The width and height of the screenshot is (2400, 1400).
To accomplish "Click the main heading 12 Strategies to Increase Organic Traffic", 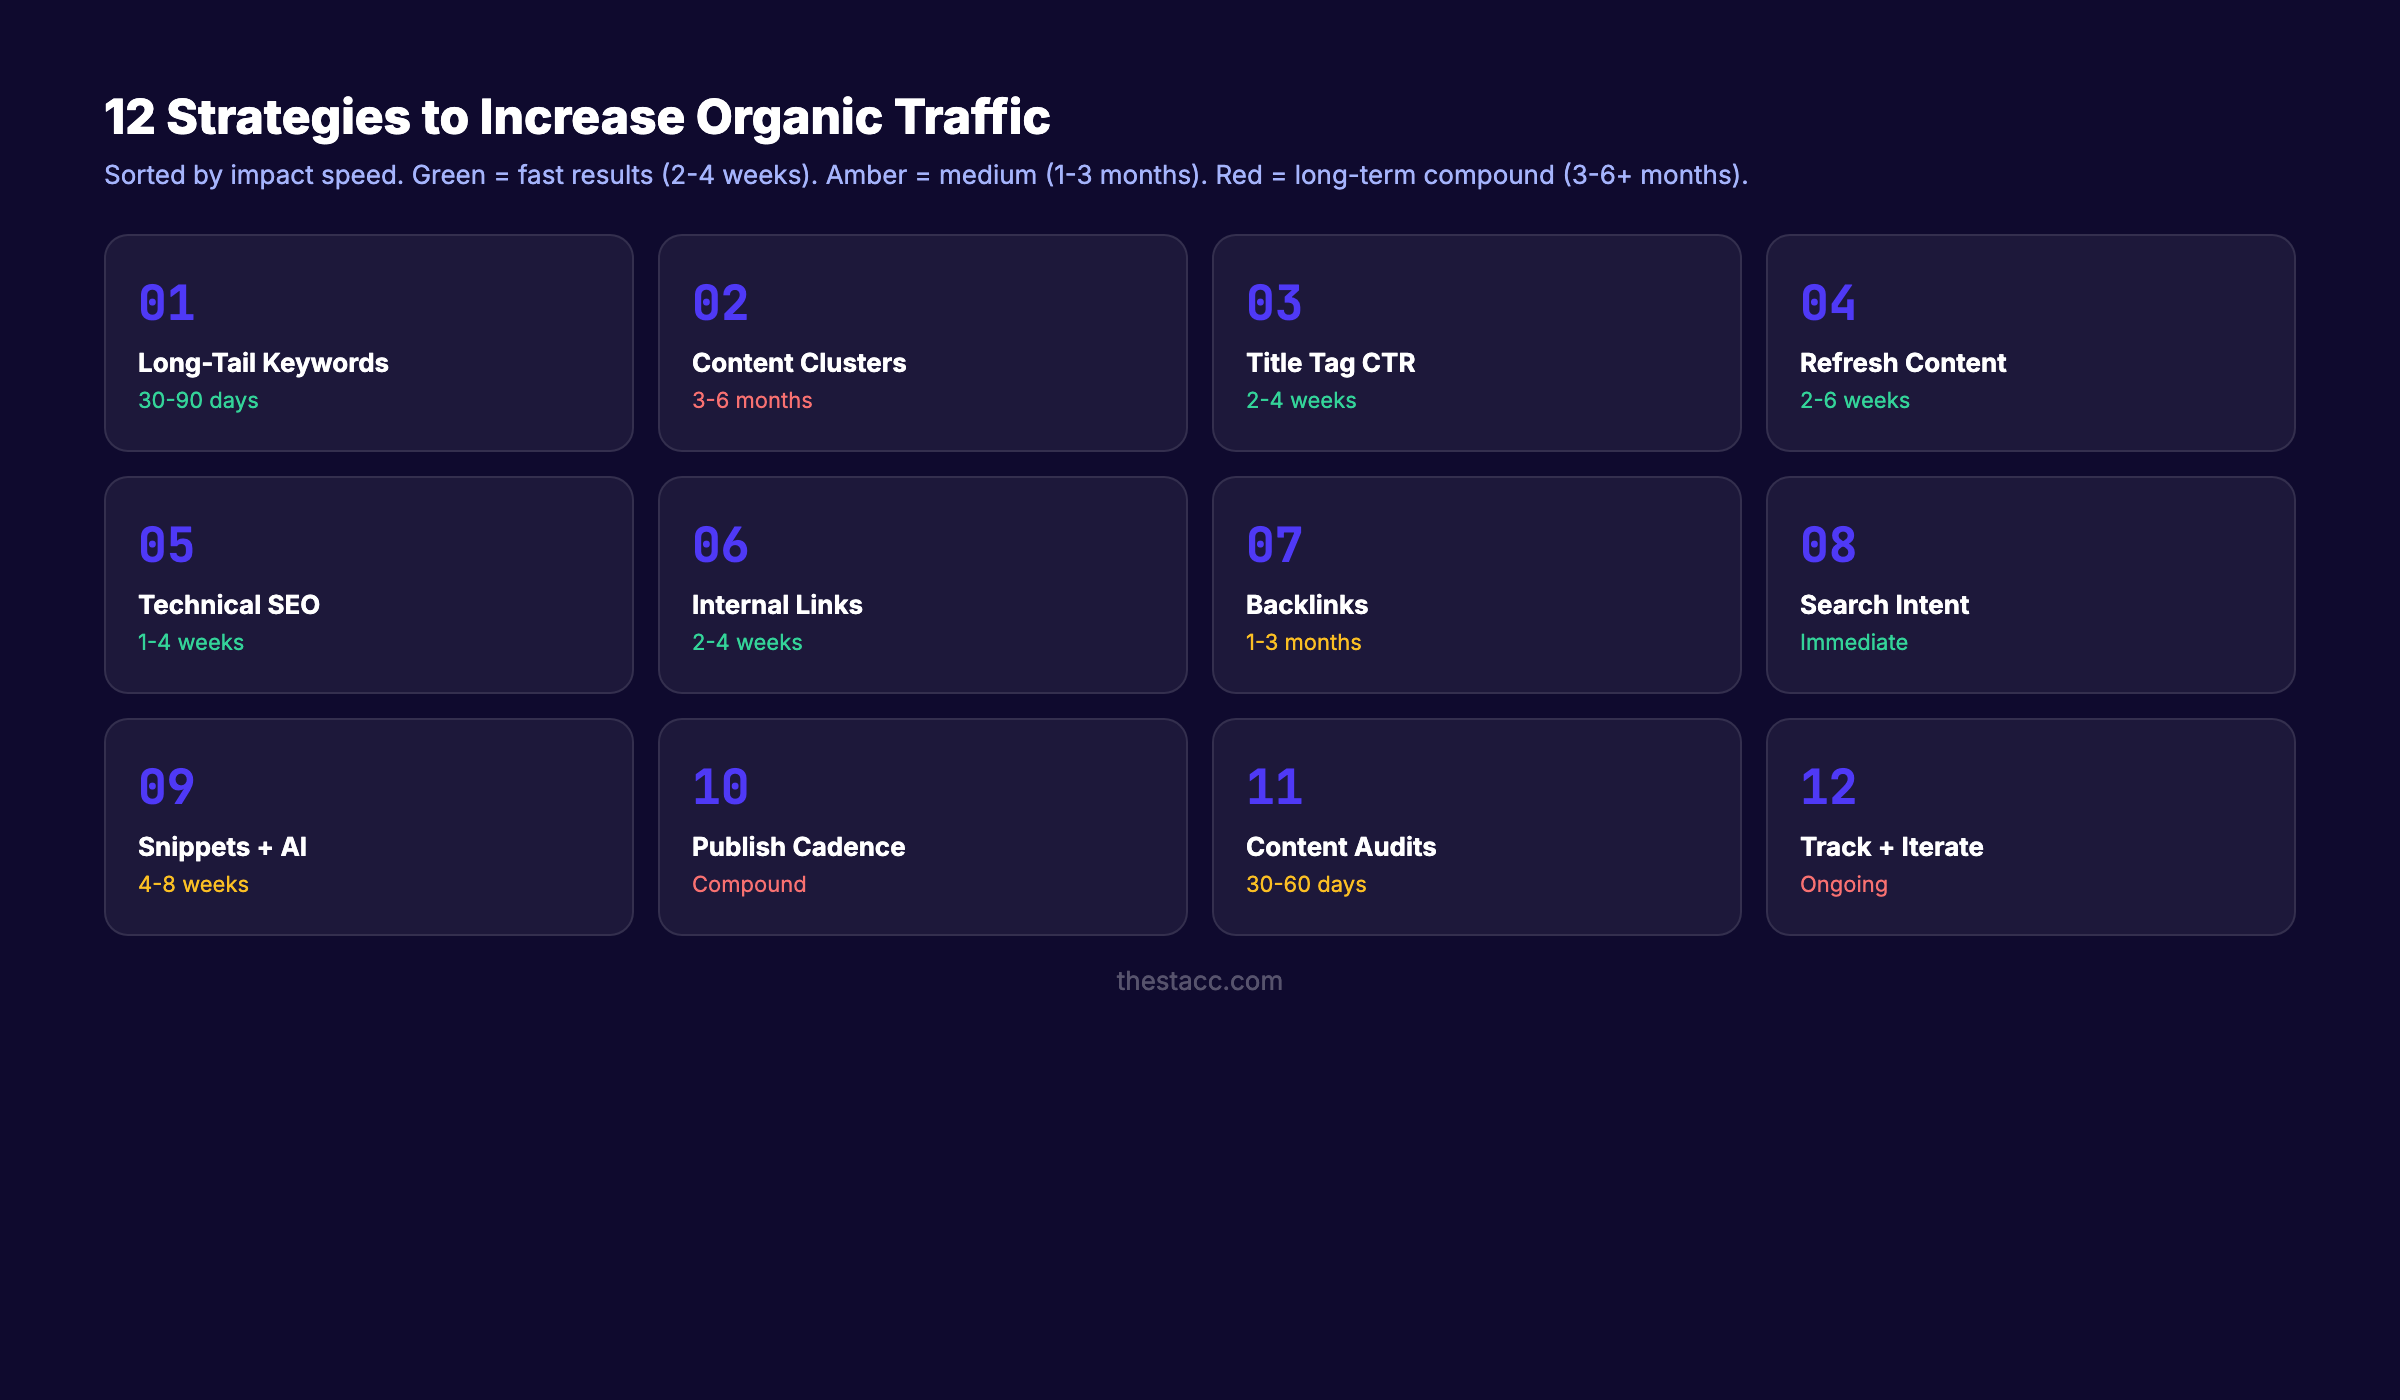I will tap(578, 117).
